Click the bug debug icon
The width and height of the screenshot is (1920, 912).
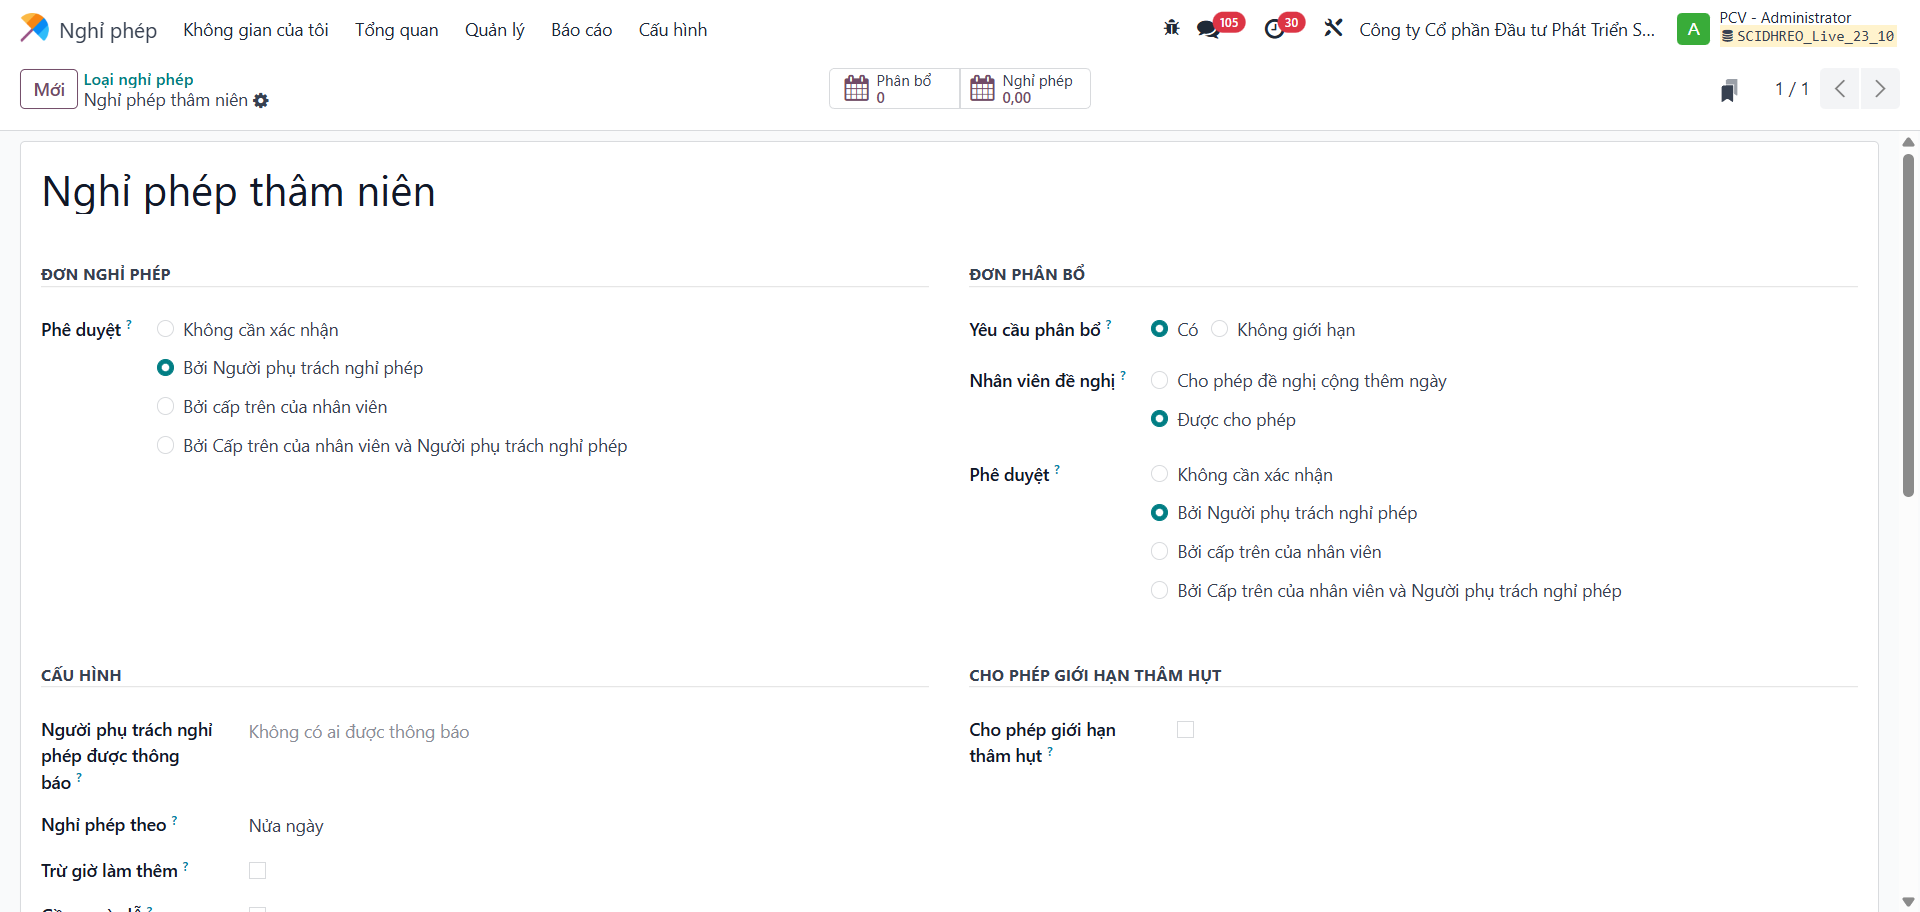(x=1171, y=29)
